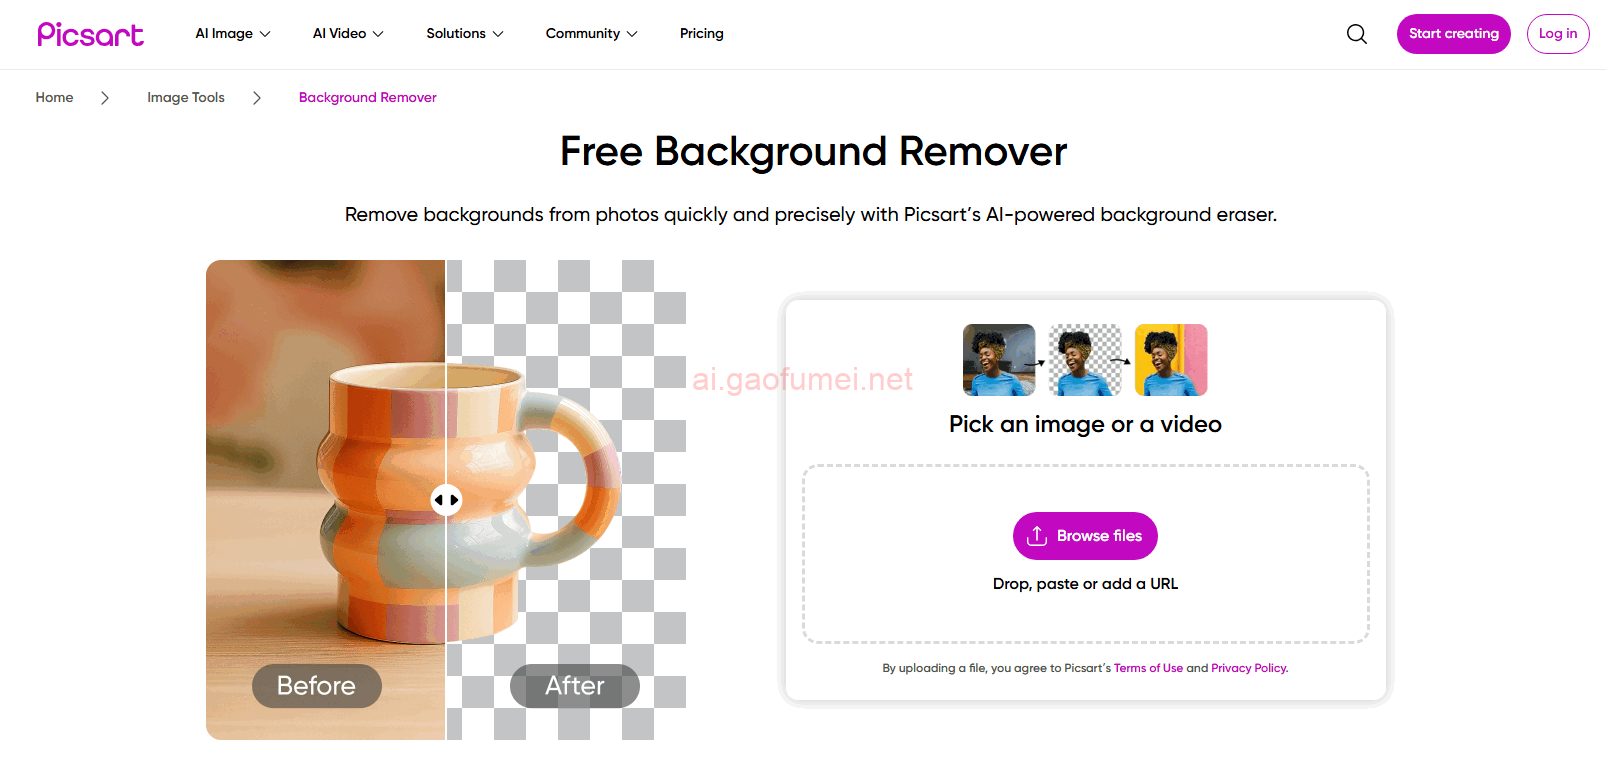Click the Picsart logo

(90, 34)
